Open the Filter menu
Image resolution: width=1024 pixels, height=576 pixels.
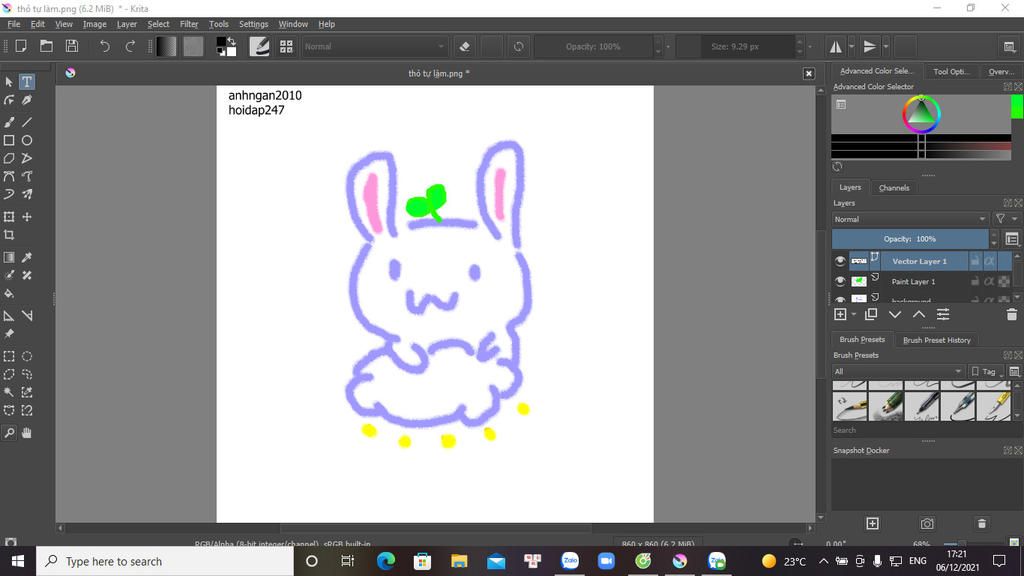[x=189, y=24]
